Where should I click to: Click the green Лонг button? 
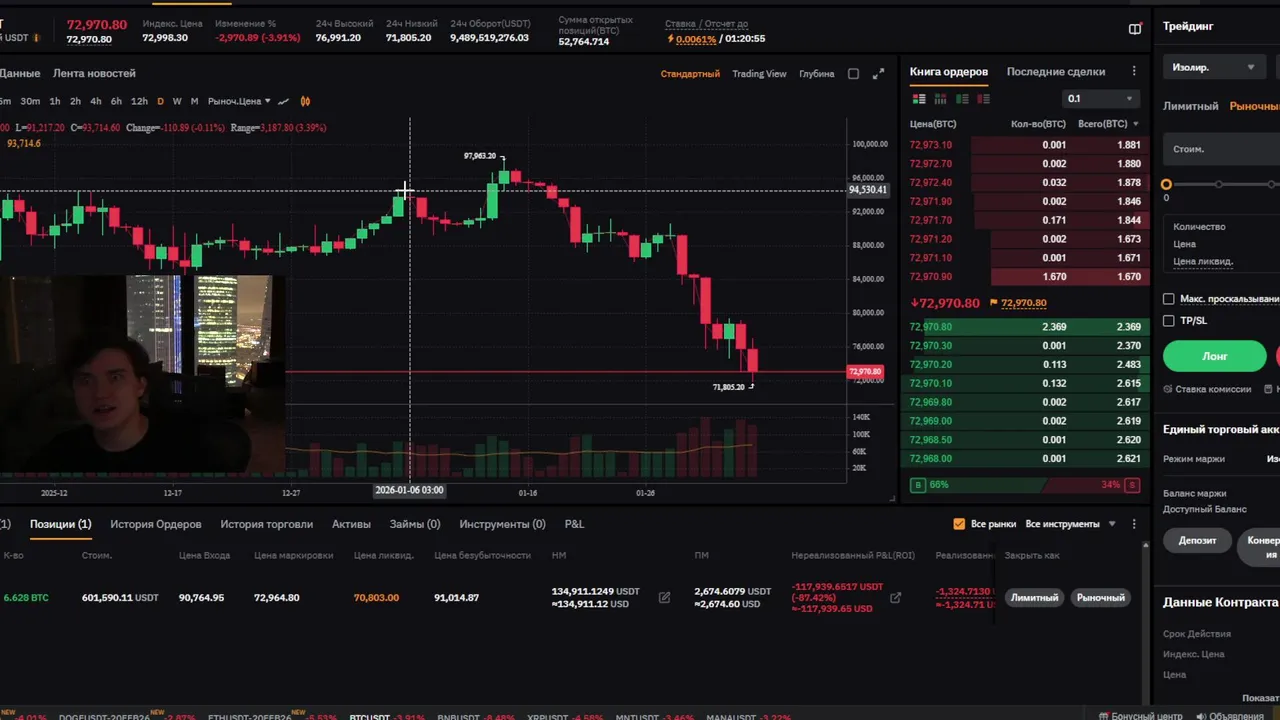1215,356
